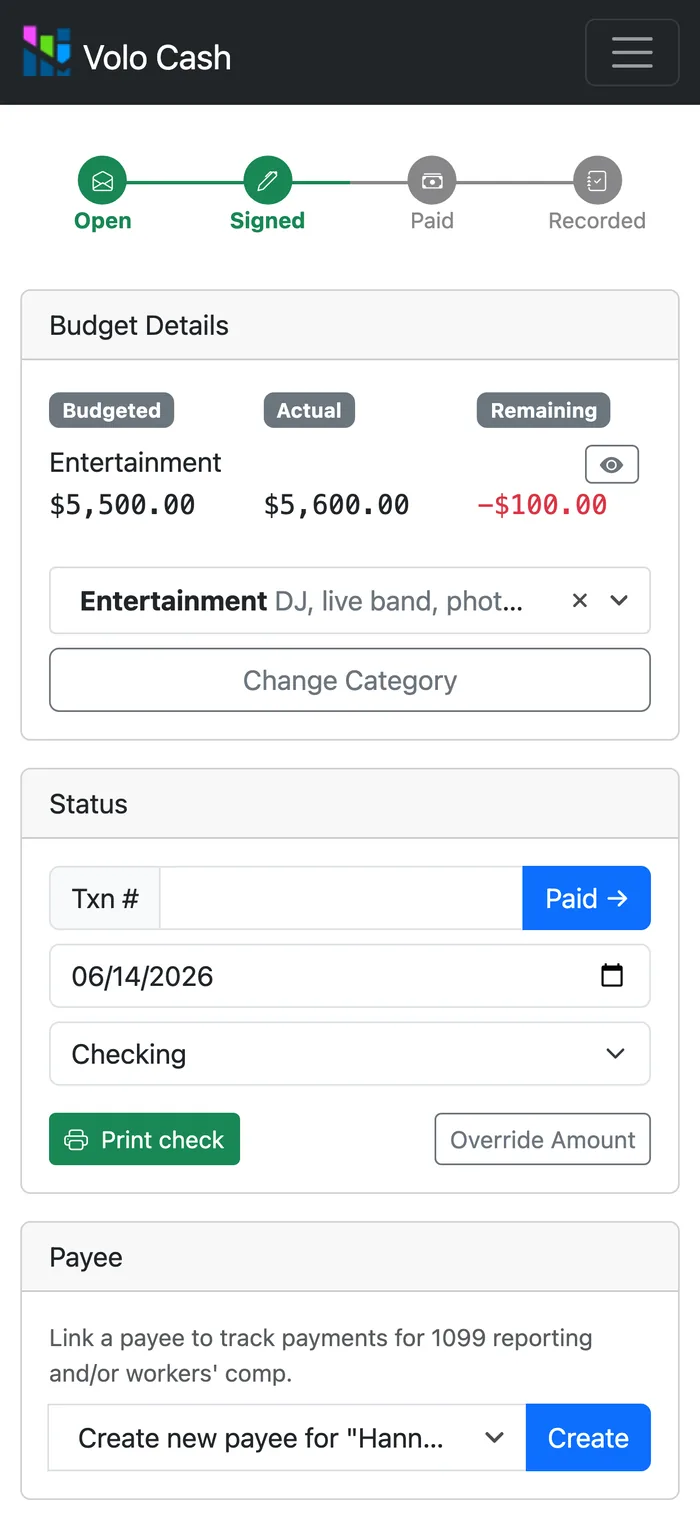The width and height of the screenshot is (700, 1522).
Task: Click the Payee panel header
Action: pyautogui.click(x=350, y=1257)
